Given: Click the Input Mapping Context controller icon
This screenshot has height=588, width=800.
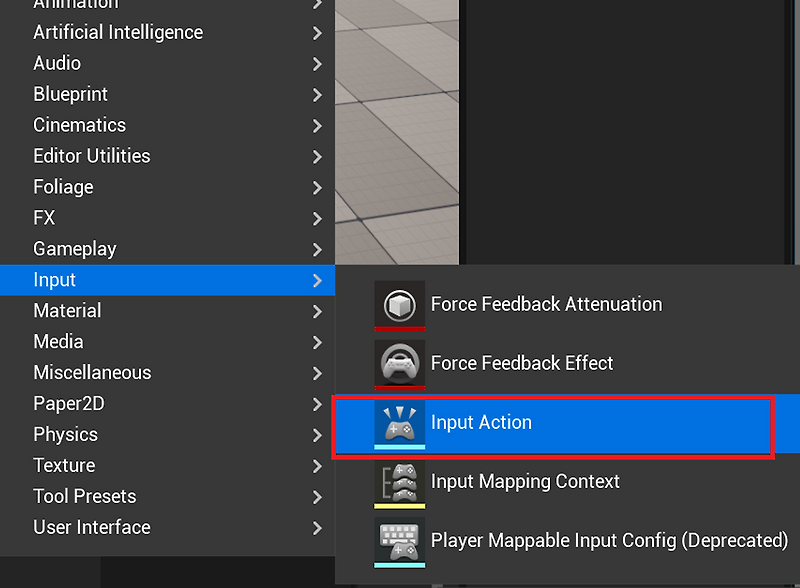Looking at the screenshot, I should click(397, 481).
